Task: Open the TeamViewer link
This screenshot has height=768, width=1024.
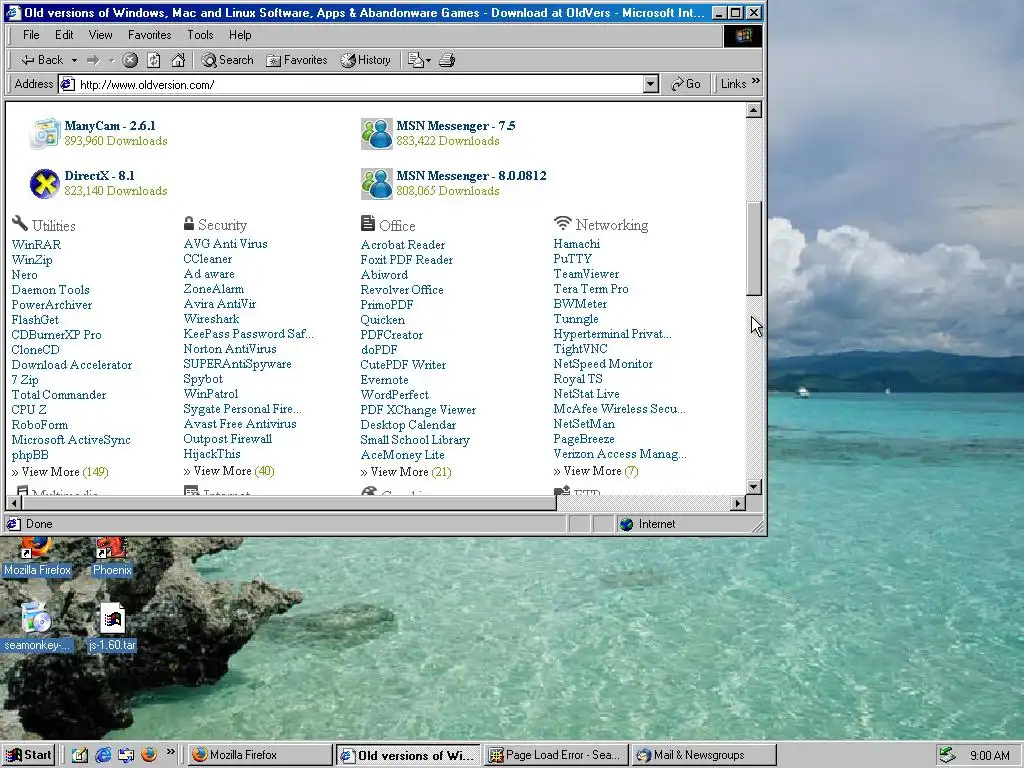Action: click(x=586, y=274)
